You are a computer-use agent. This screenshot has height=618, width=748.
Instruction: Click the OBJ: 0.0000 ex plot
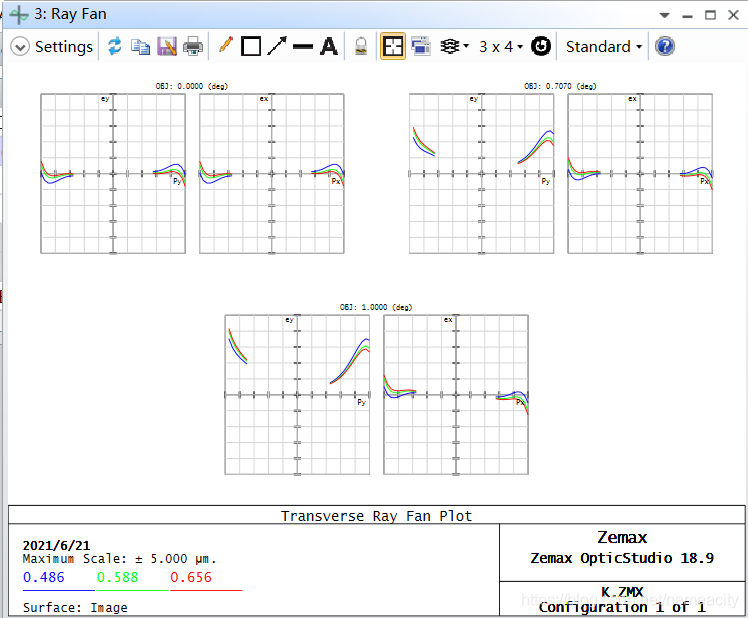tap(272, 174)
